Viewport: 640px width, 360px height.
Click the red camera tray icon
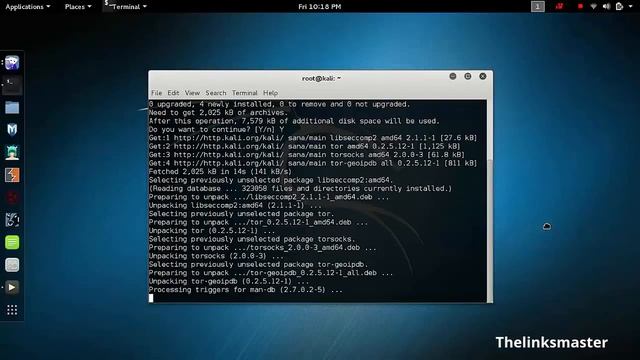point(559,7)
